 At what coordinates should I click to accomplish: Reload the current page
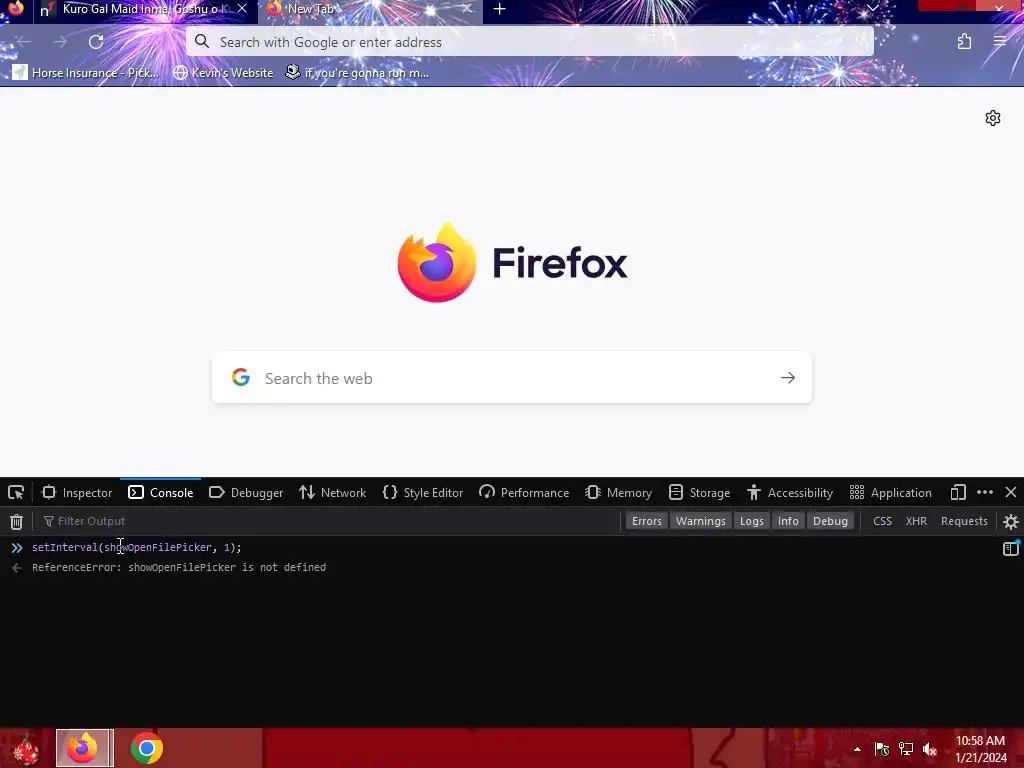tap(96, 42)
